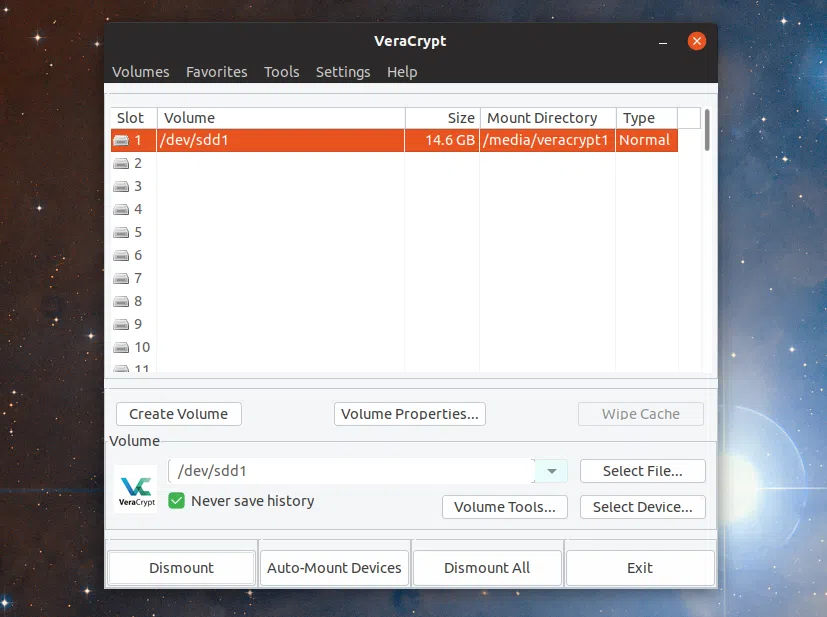Open the Volumes menu
Screen dimensions: 827x617
tap(140, 72)
